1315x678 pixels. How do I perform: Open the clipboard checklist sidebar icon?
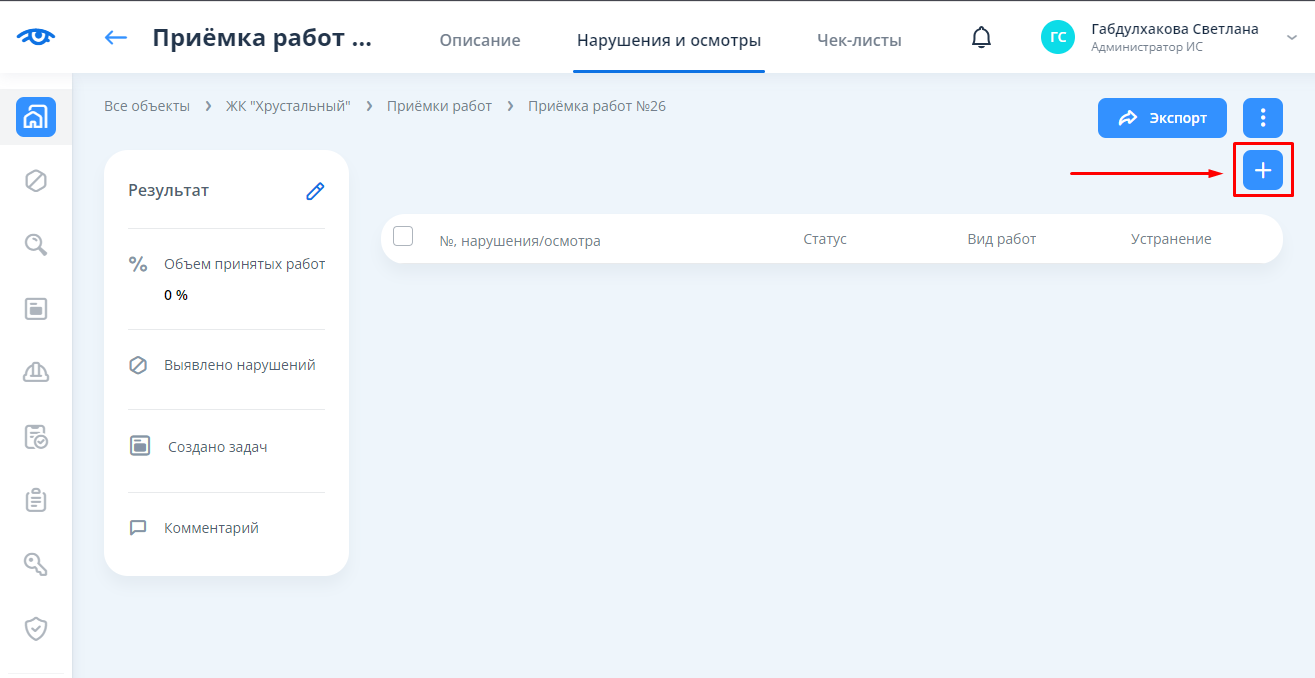pos(36,500)
